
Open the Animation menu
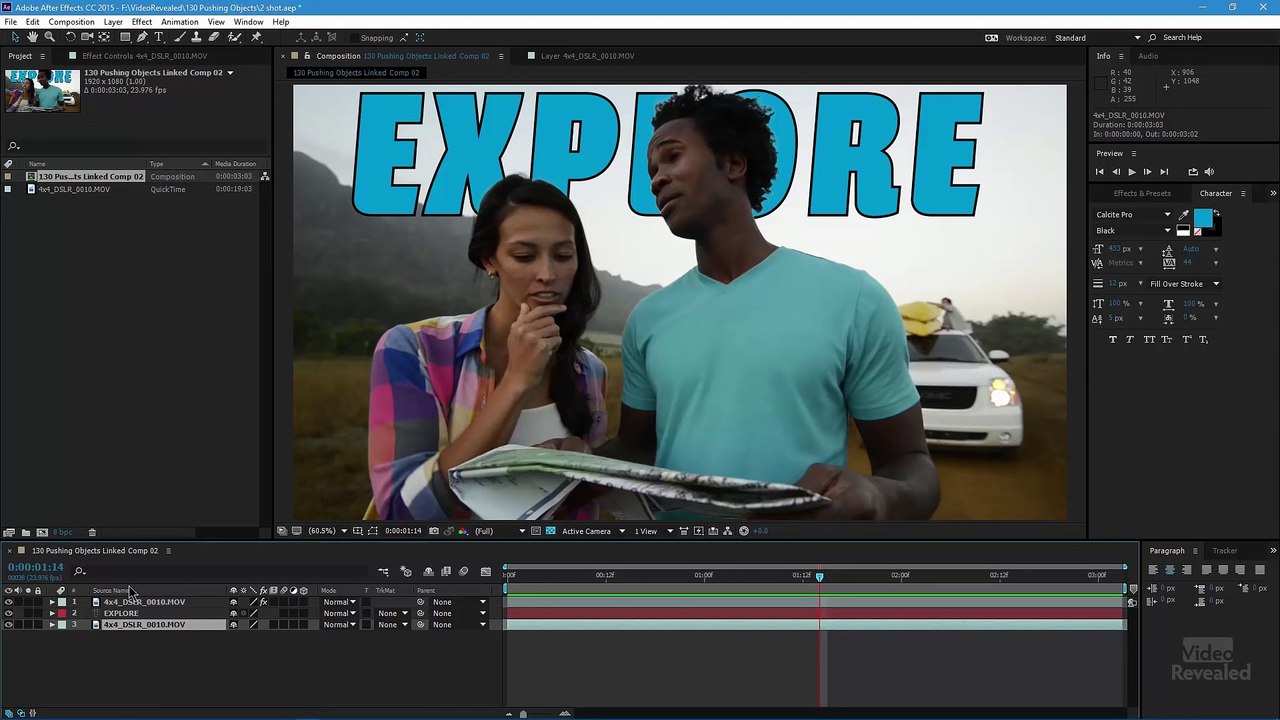point(180,22)
